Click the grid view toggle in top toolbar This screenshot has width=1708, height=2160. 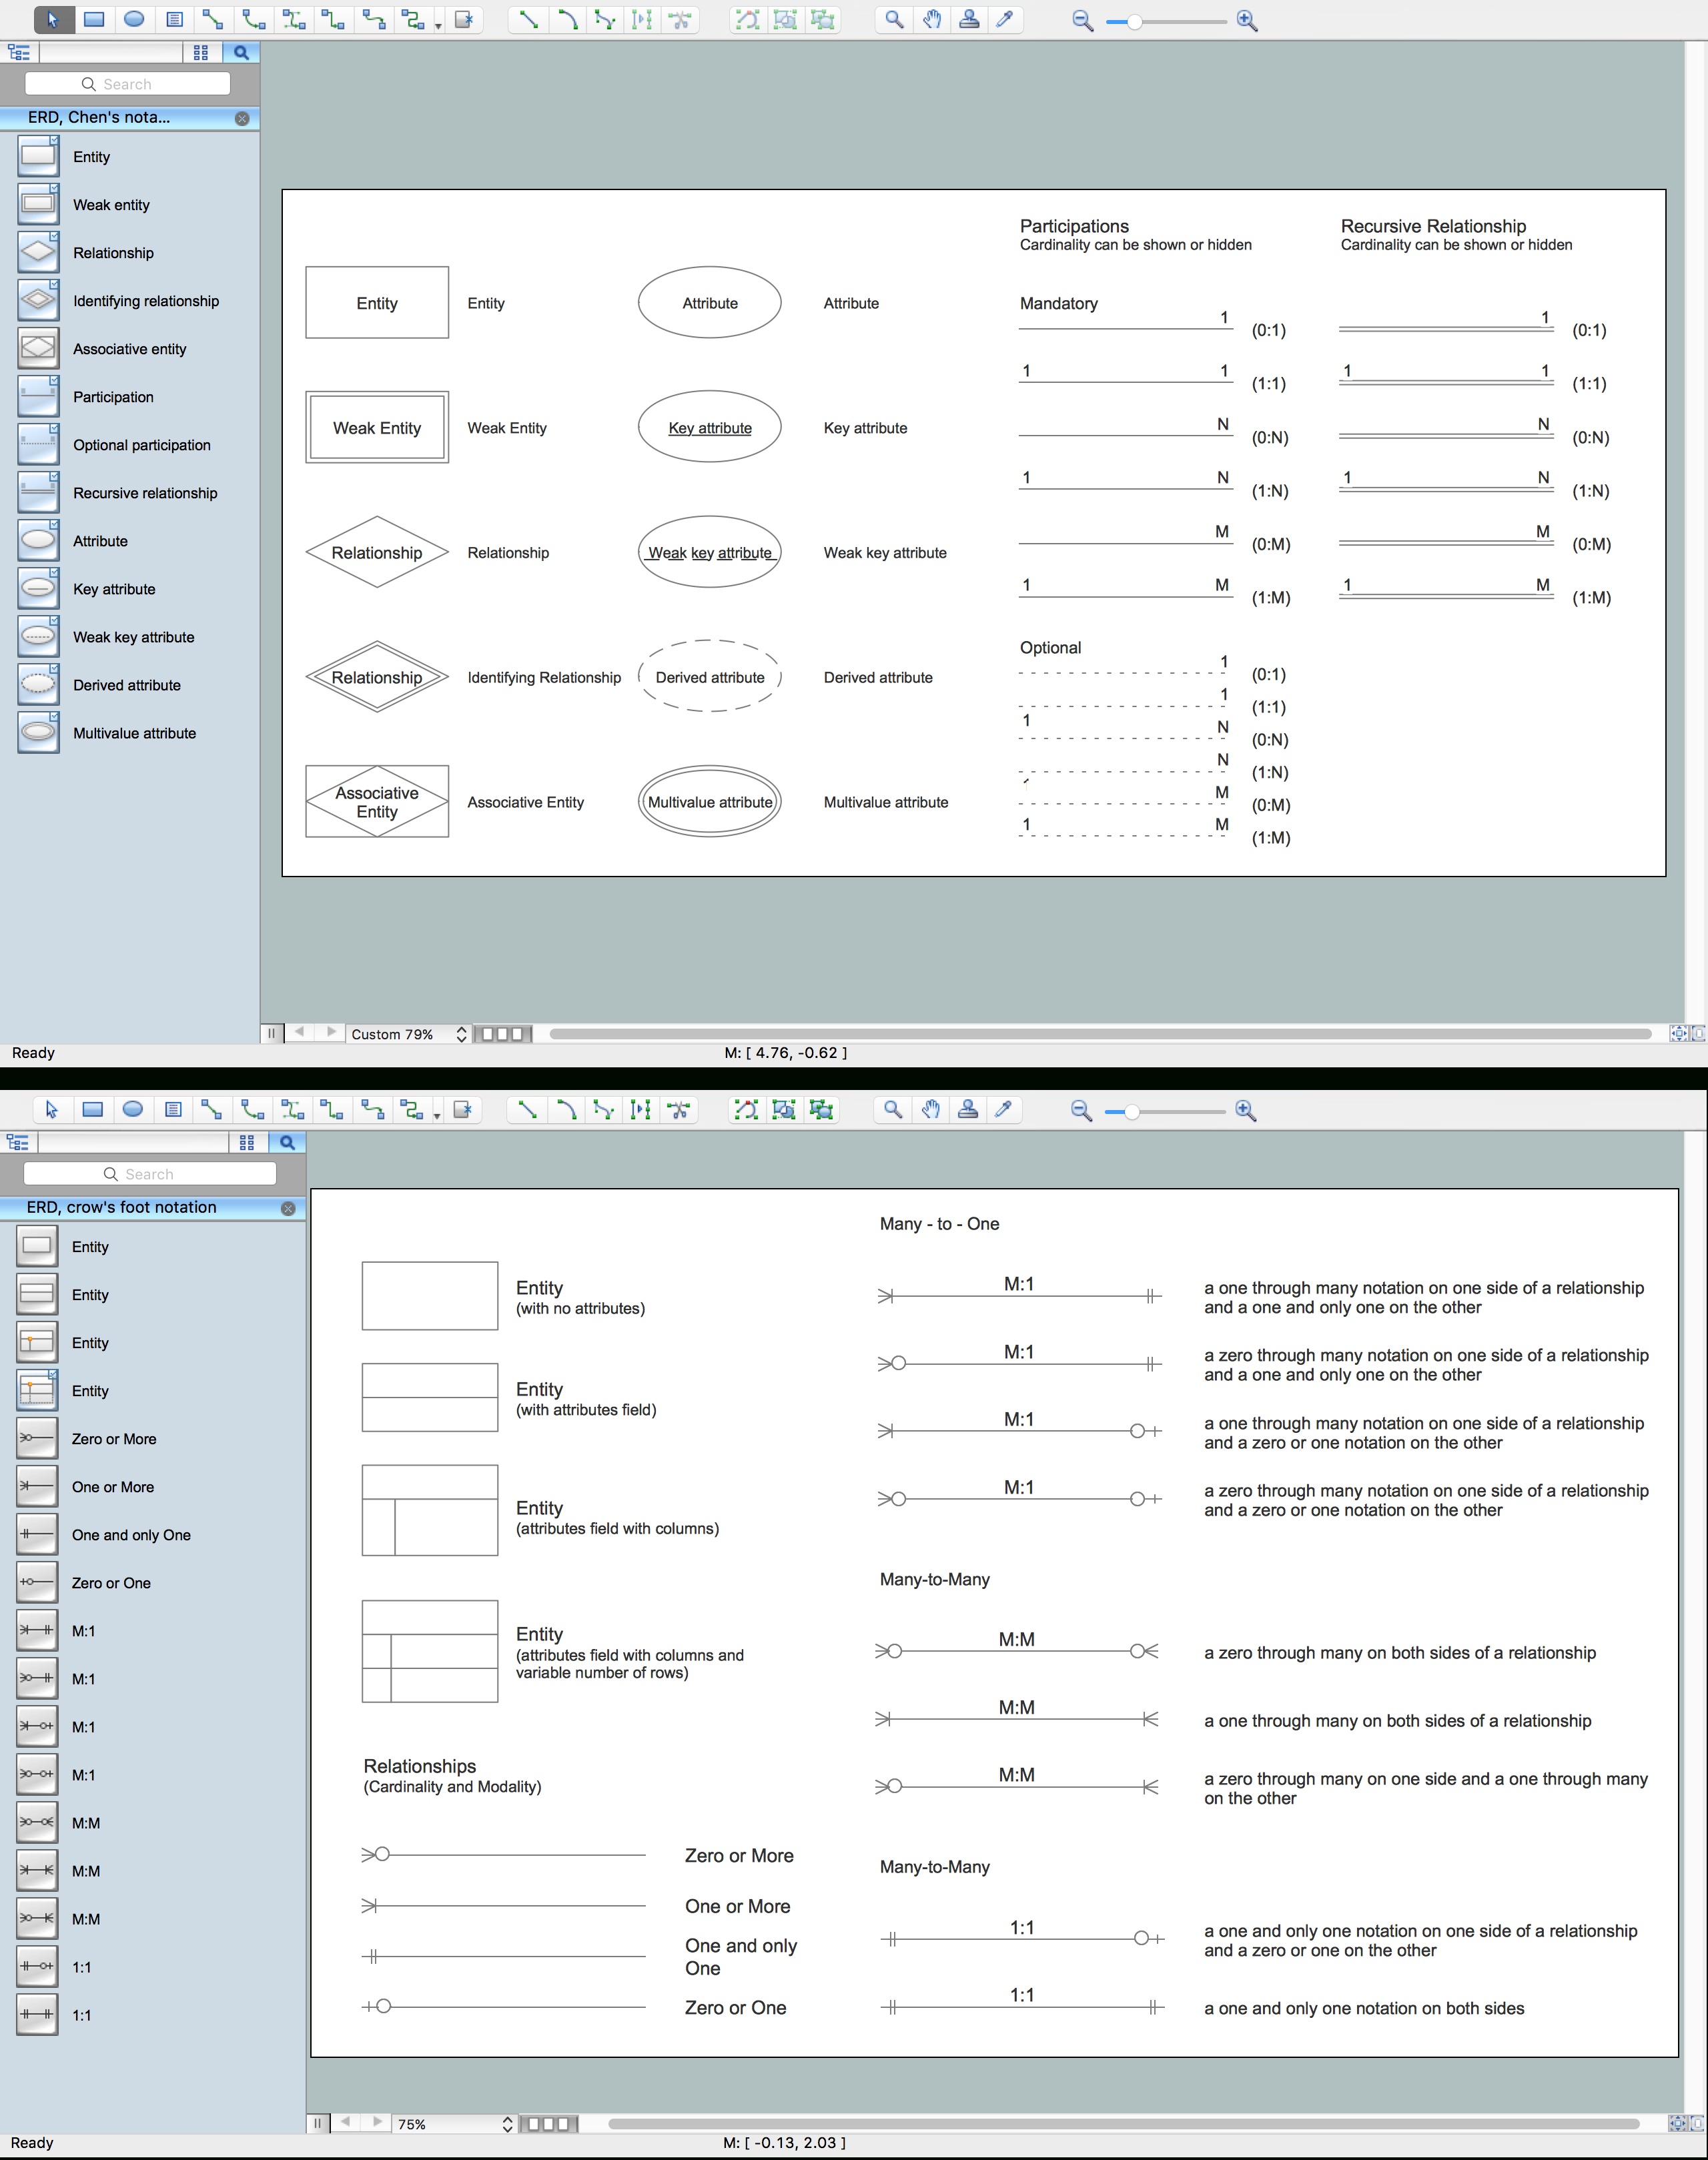203,53
